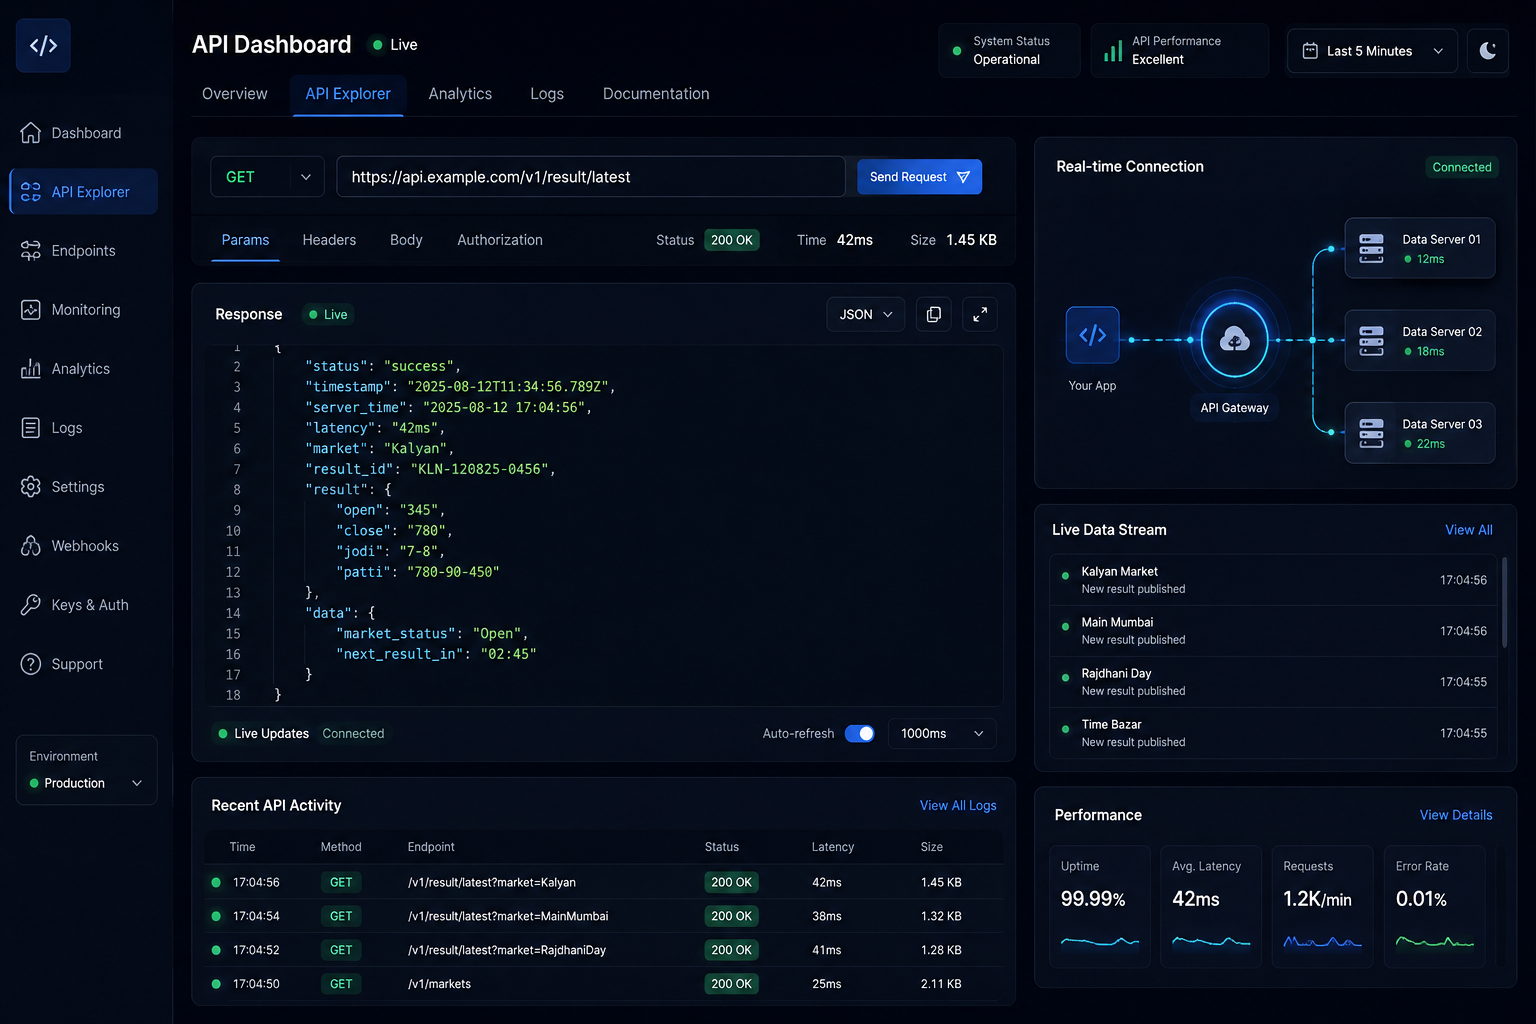Select the Kalyan Market stream entry
This screenshot has width=1536, height=1024.
1273,580
